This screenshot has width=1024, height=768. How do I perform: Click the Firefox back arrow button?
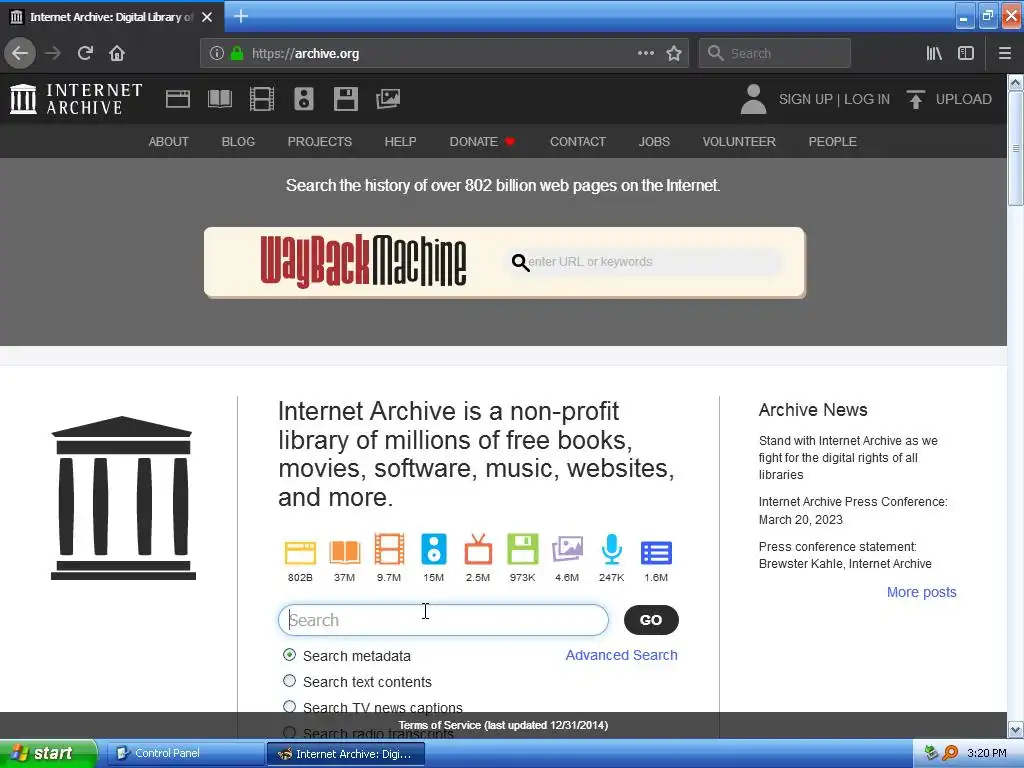[20, 53]
